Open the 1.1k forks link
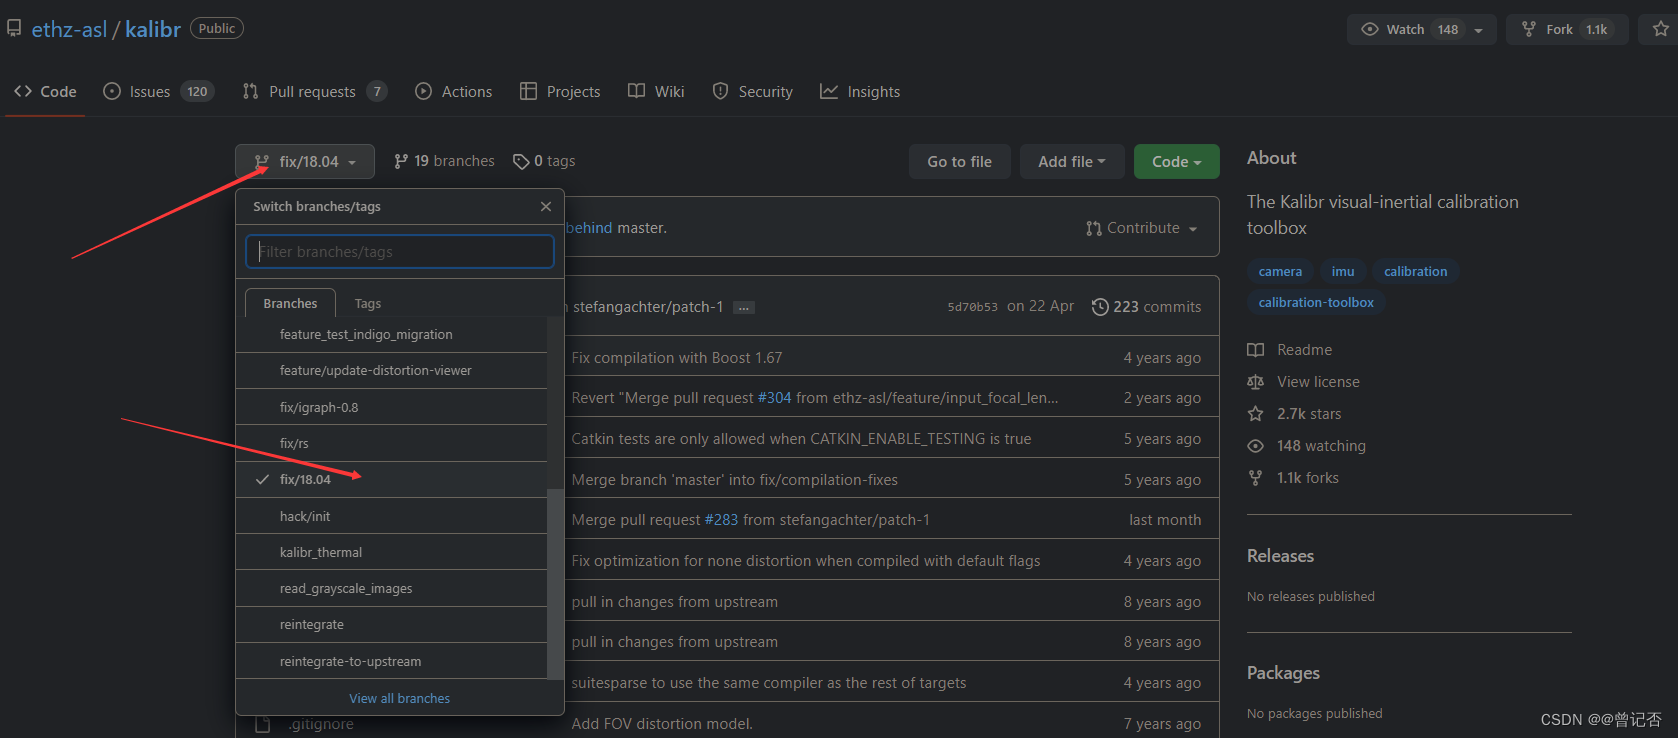The height and width of the screenshot is (738, 1678). pyautogui.click(x=1293, y=478)
